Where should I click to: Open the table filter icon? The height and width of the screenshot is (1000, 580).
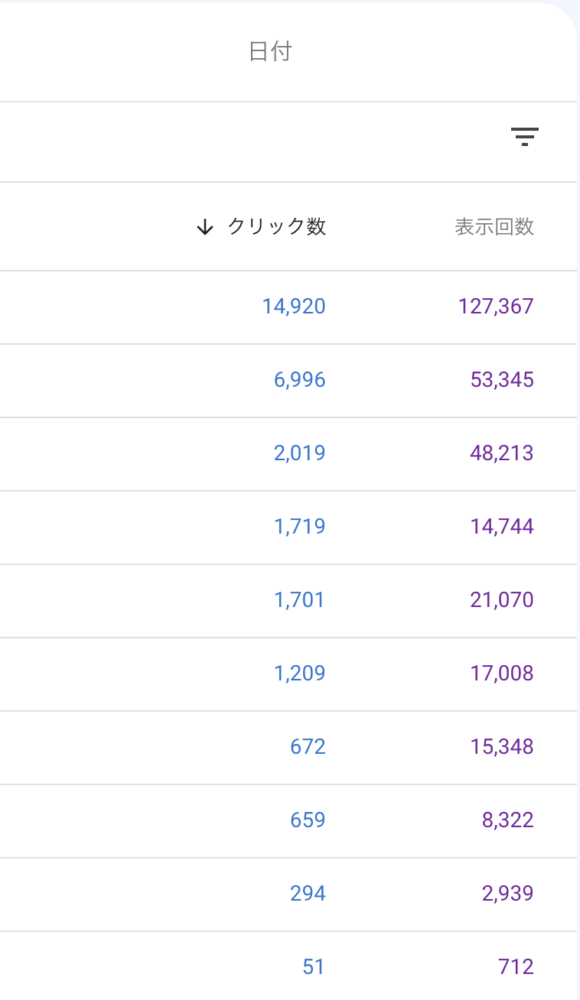pos(524,136)
